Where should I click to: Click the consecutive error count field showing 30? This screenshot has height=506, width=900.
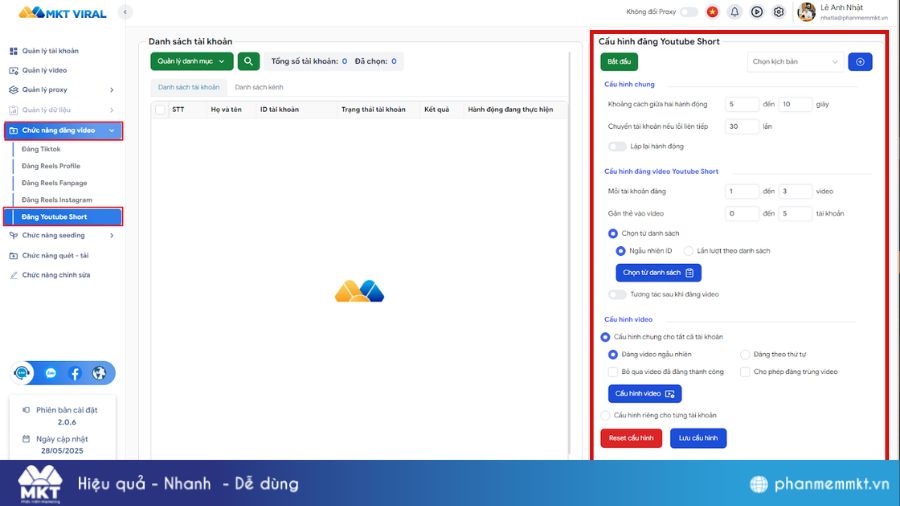click(742, 127)
